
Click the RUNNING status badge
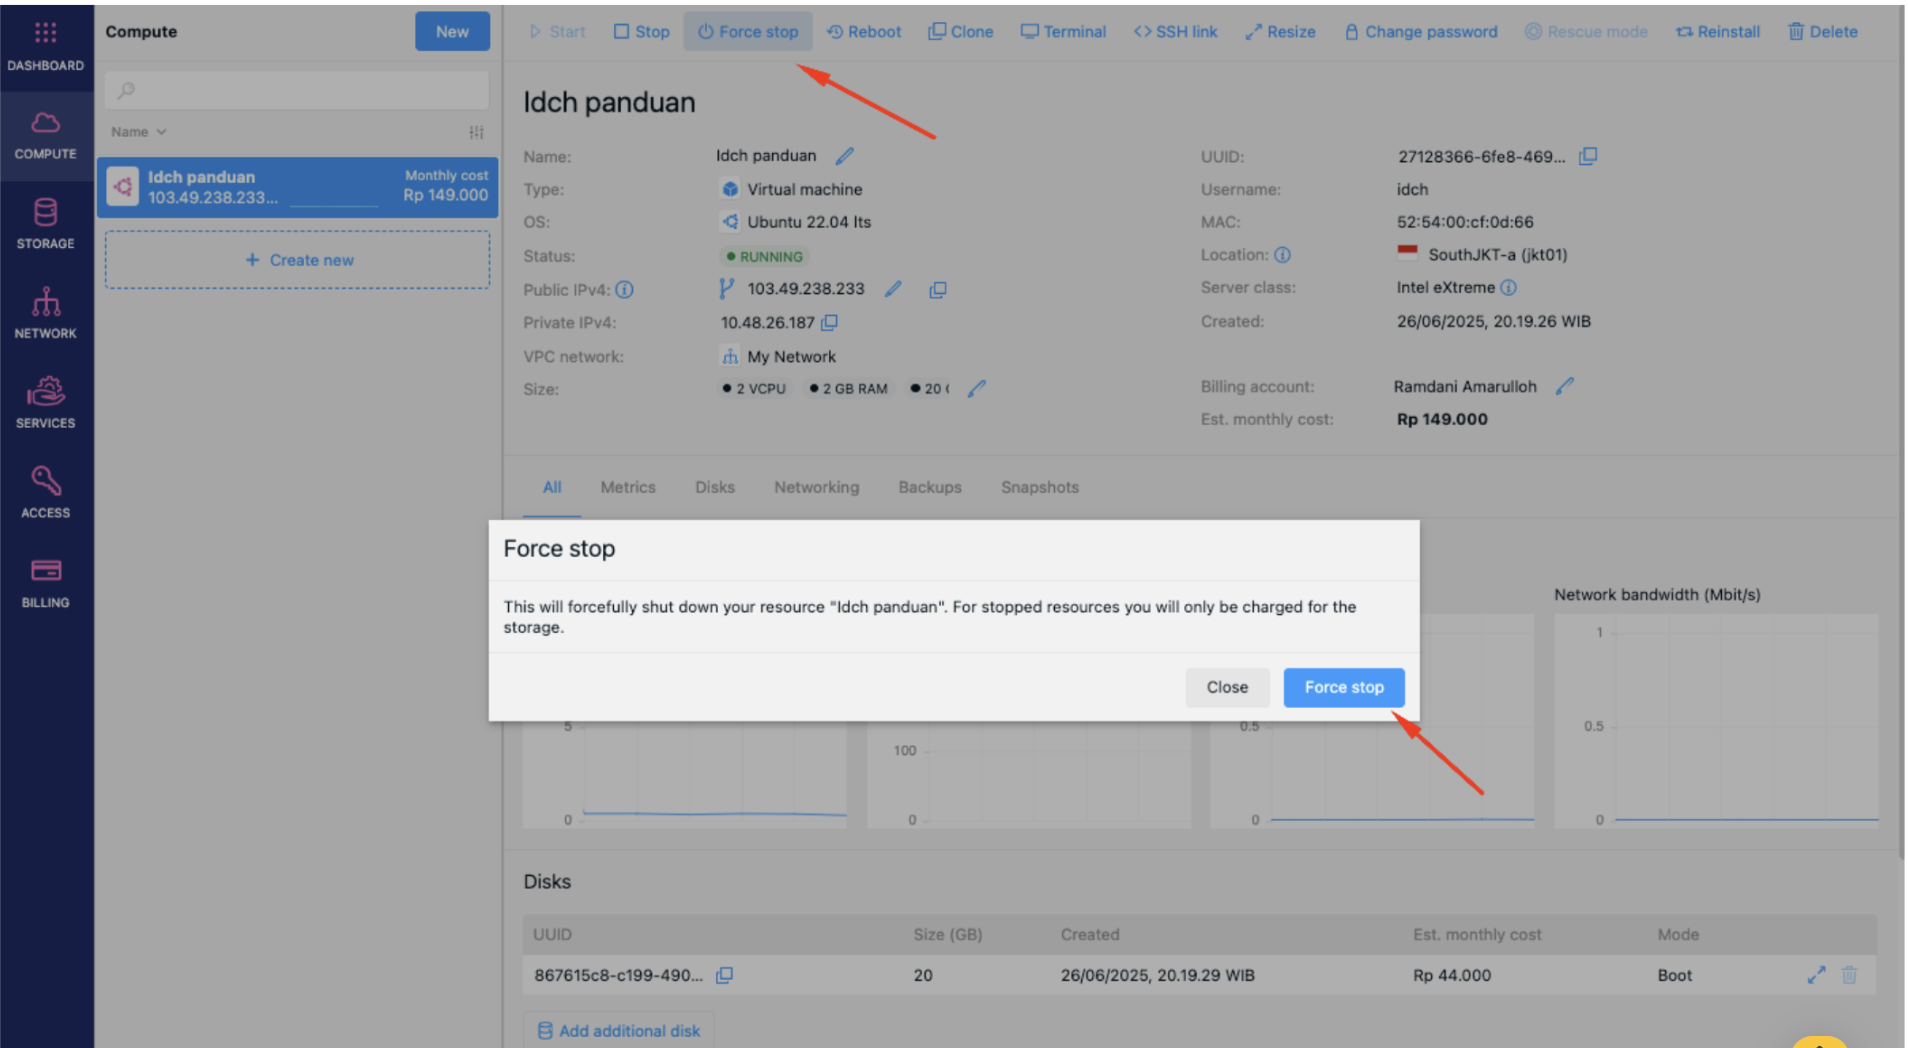765,257
